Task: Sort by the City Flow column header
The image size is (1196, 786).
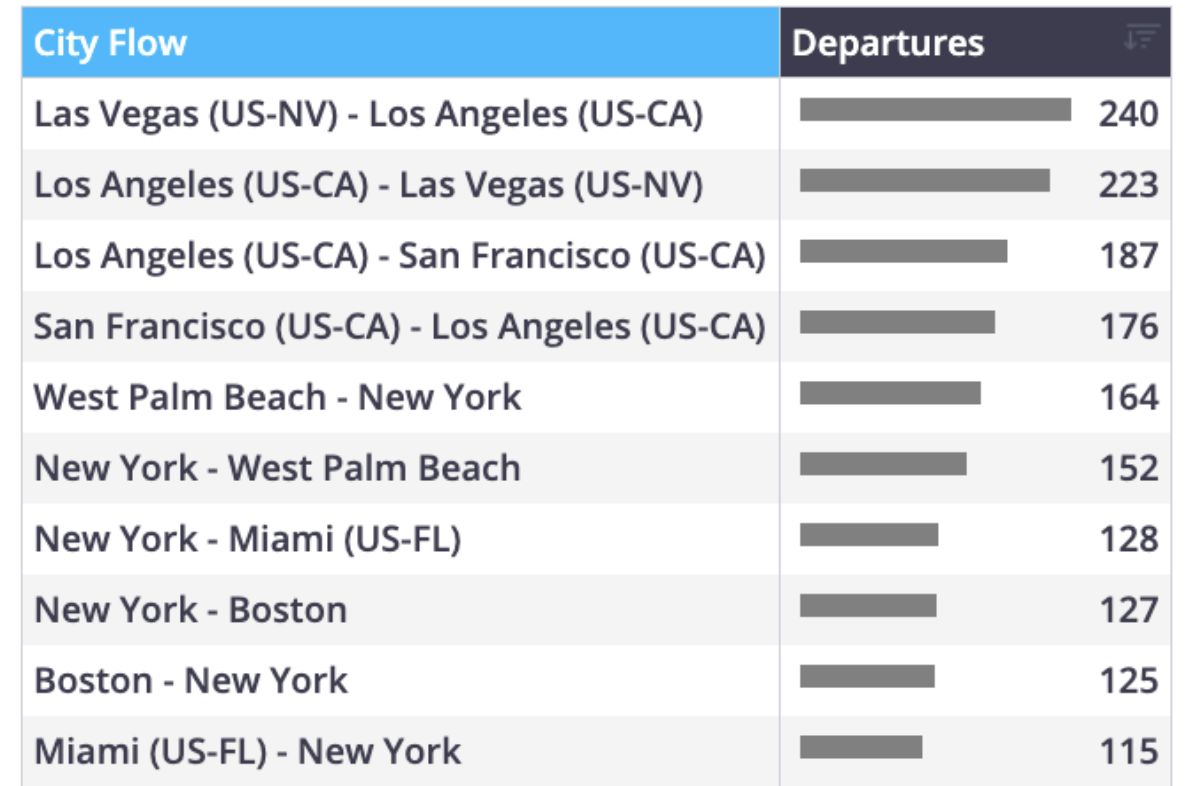Action: [x=400, y=43]
